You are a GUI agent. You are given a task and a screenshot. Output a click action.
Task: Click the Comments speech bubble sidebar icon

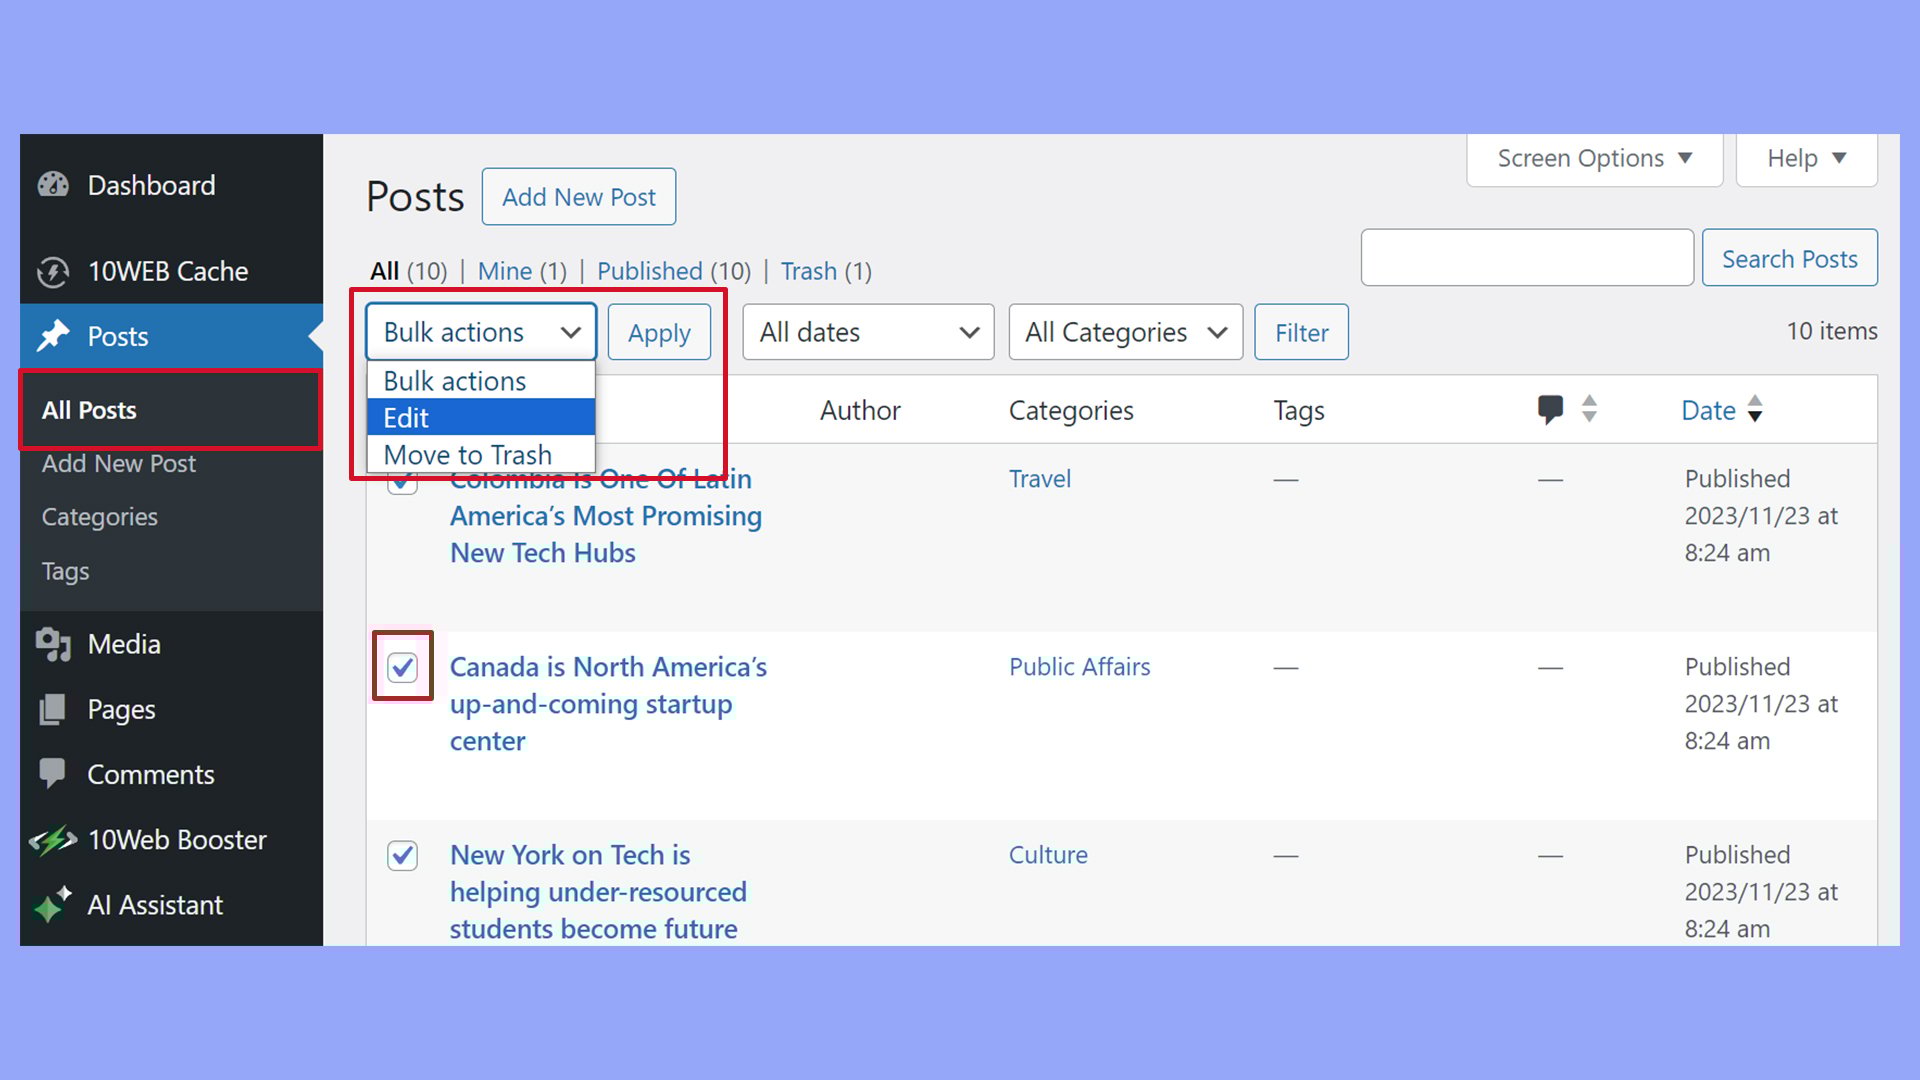[x=53, y=774]
